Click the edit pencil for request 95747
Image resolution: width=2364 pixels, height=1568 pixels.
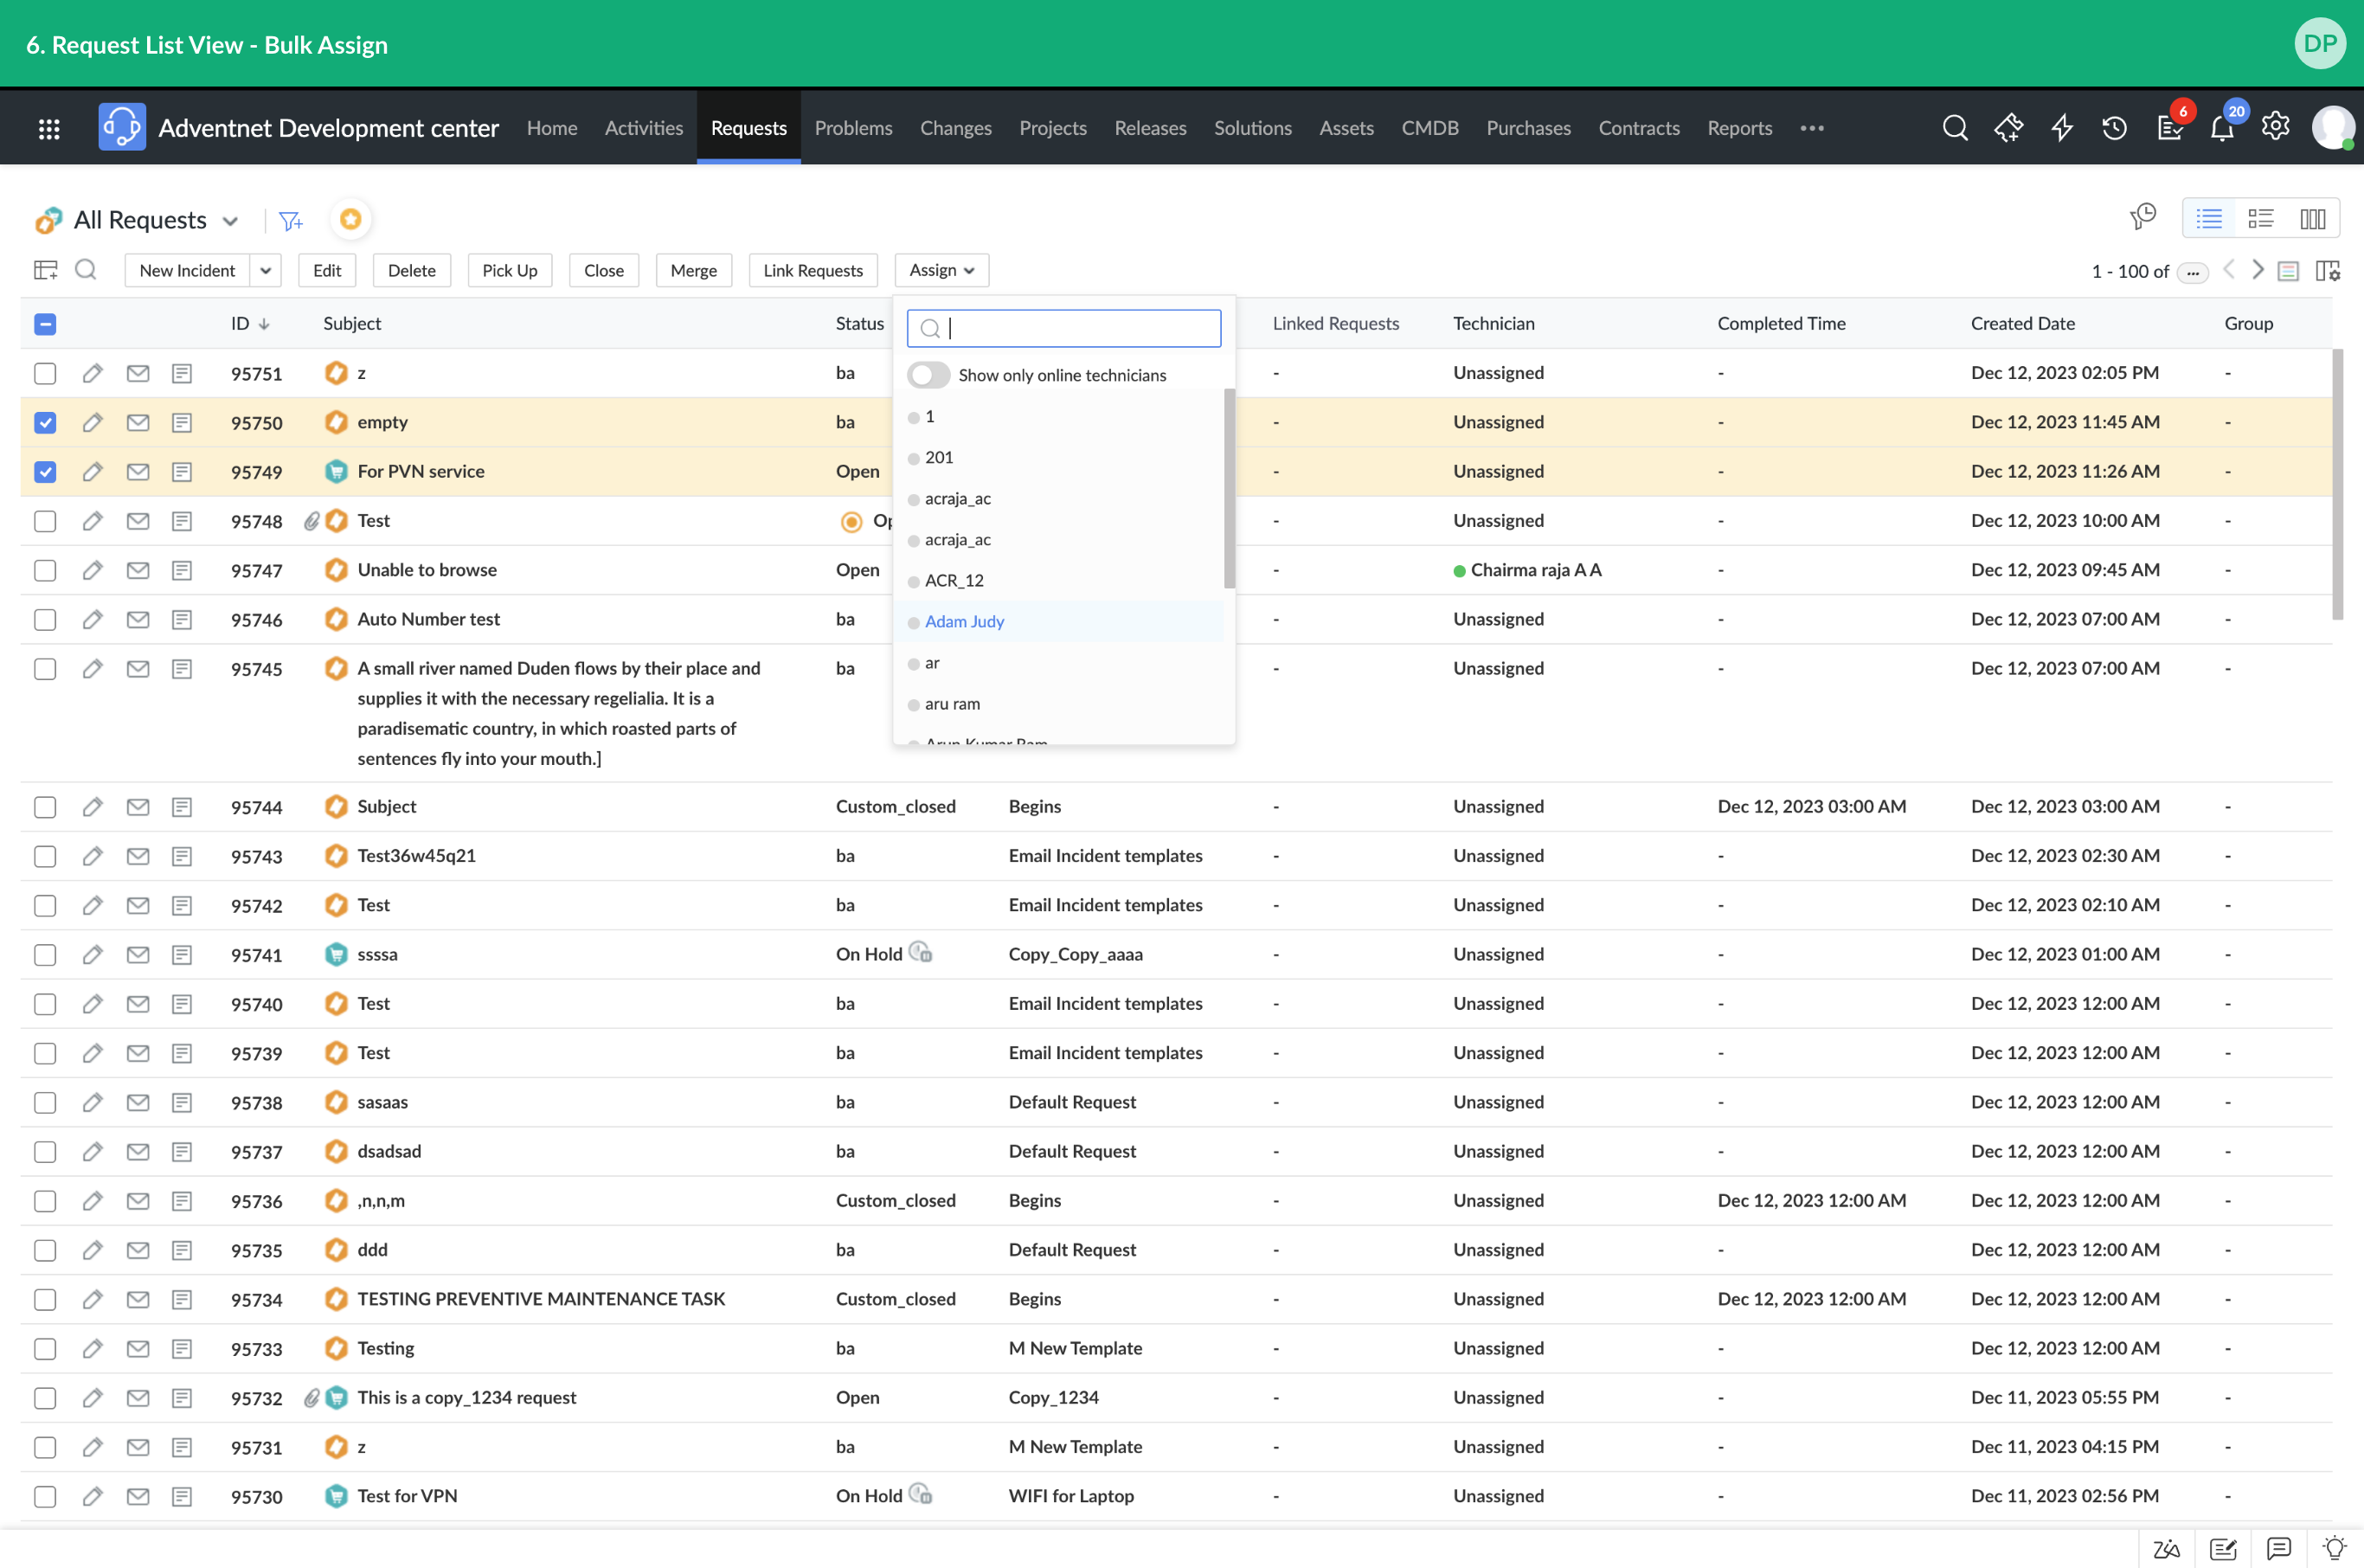tap(92, 570)
